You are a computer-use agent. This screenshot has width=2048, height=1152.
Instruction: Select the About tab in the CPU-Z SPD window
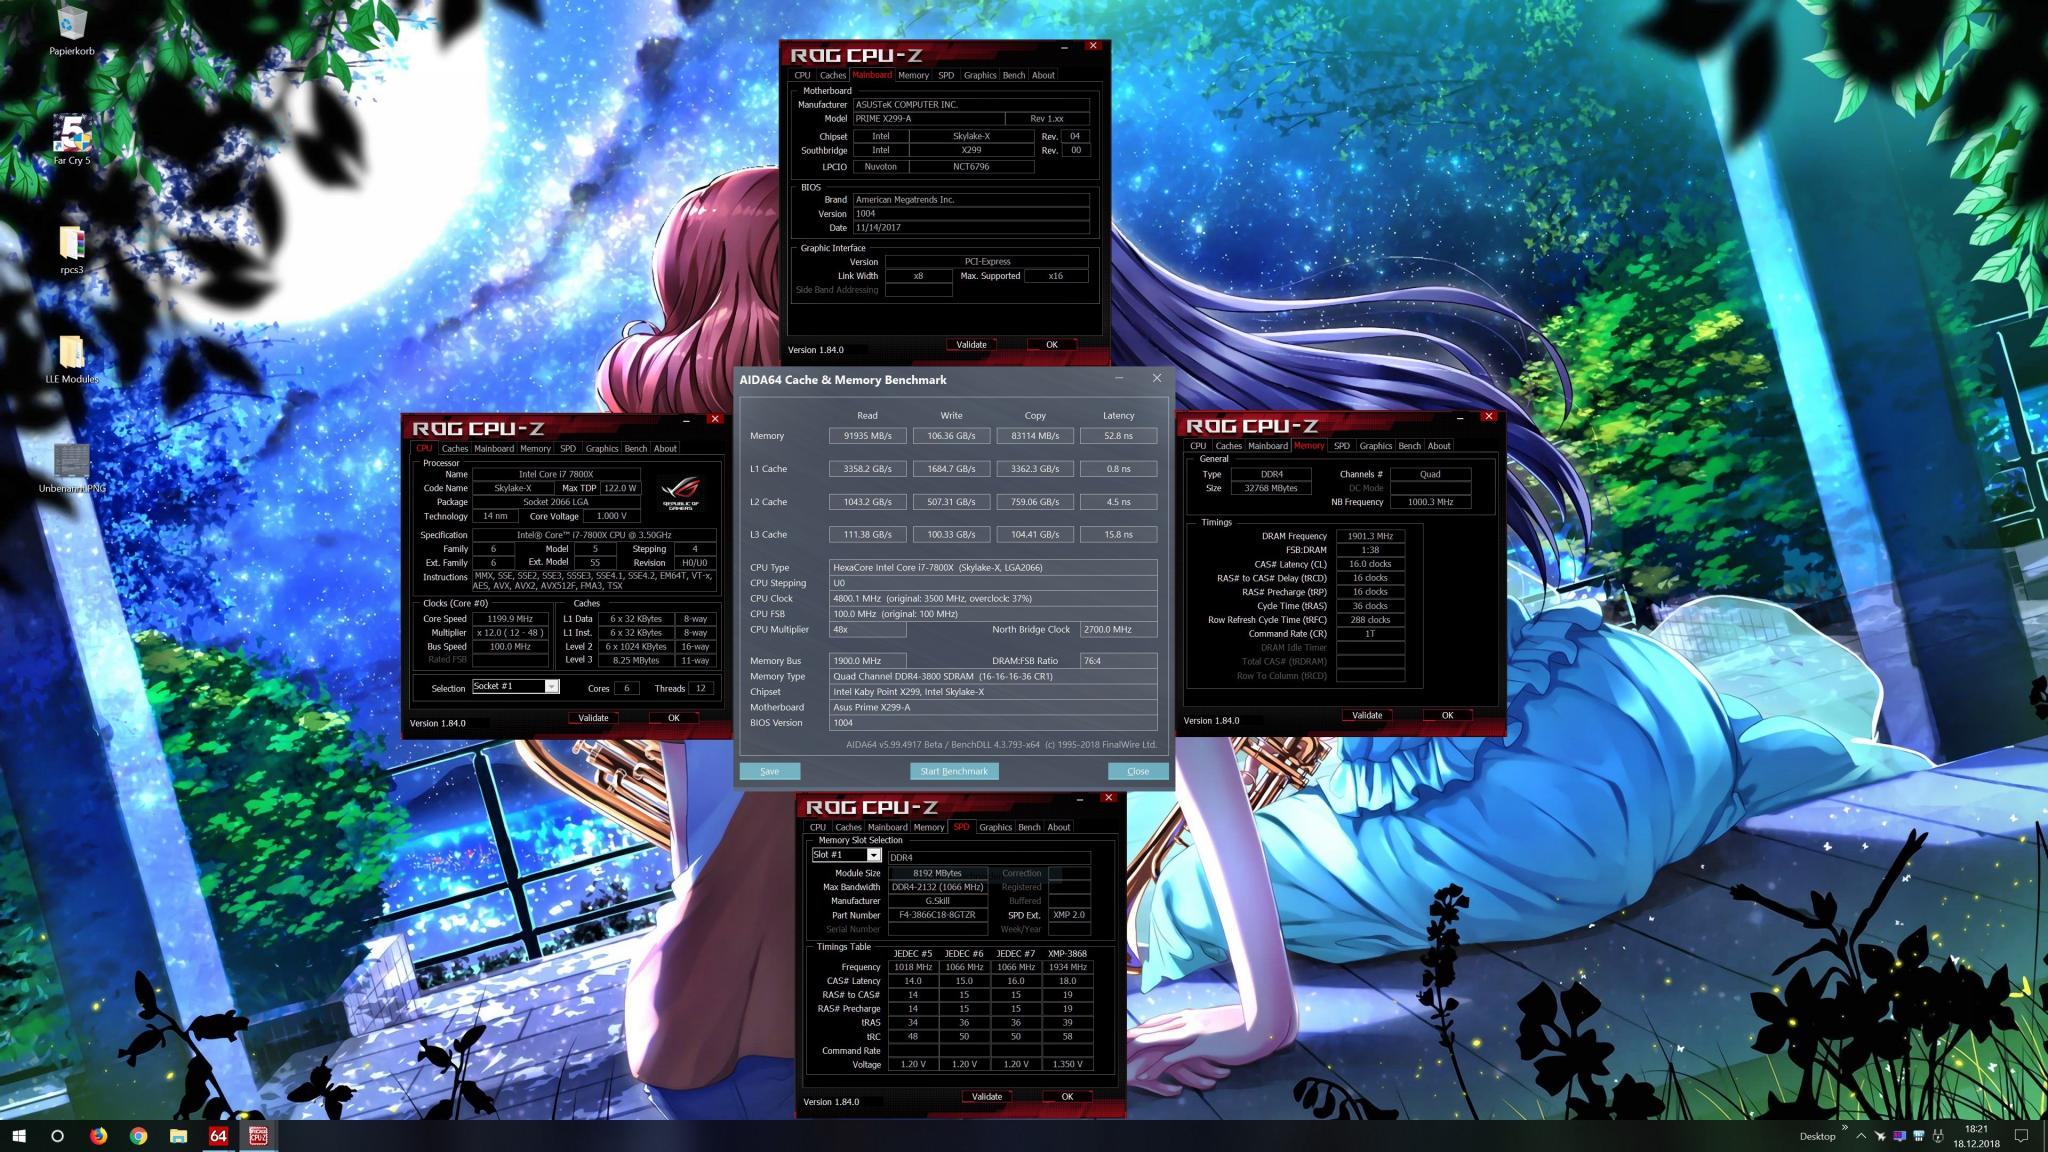1058,827
